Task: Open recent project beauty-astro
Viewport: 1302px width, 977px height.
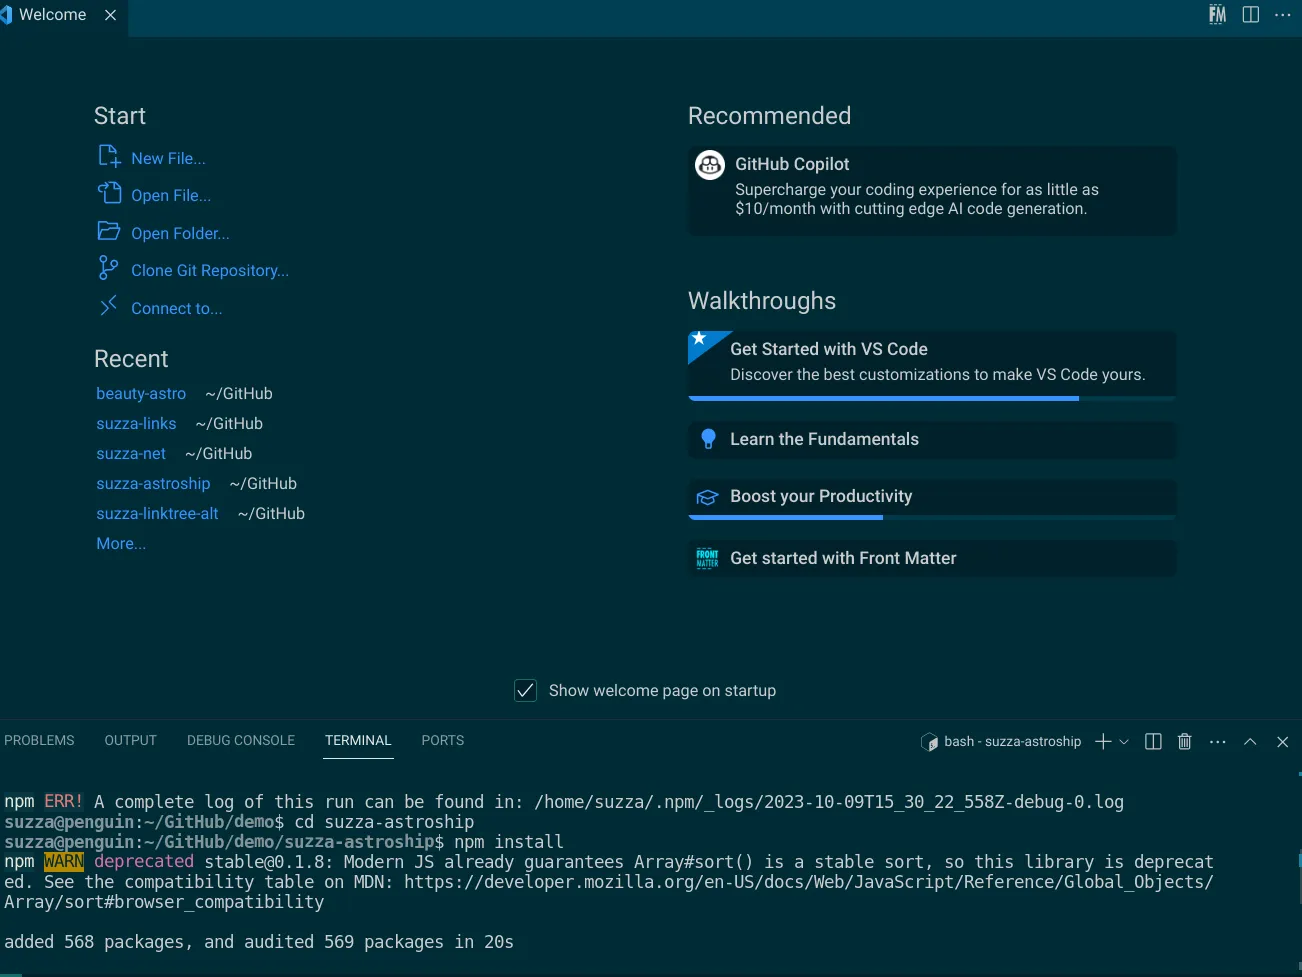Action: (141, 393)
